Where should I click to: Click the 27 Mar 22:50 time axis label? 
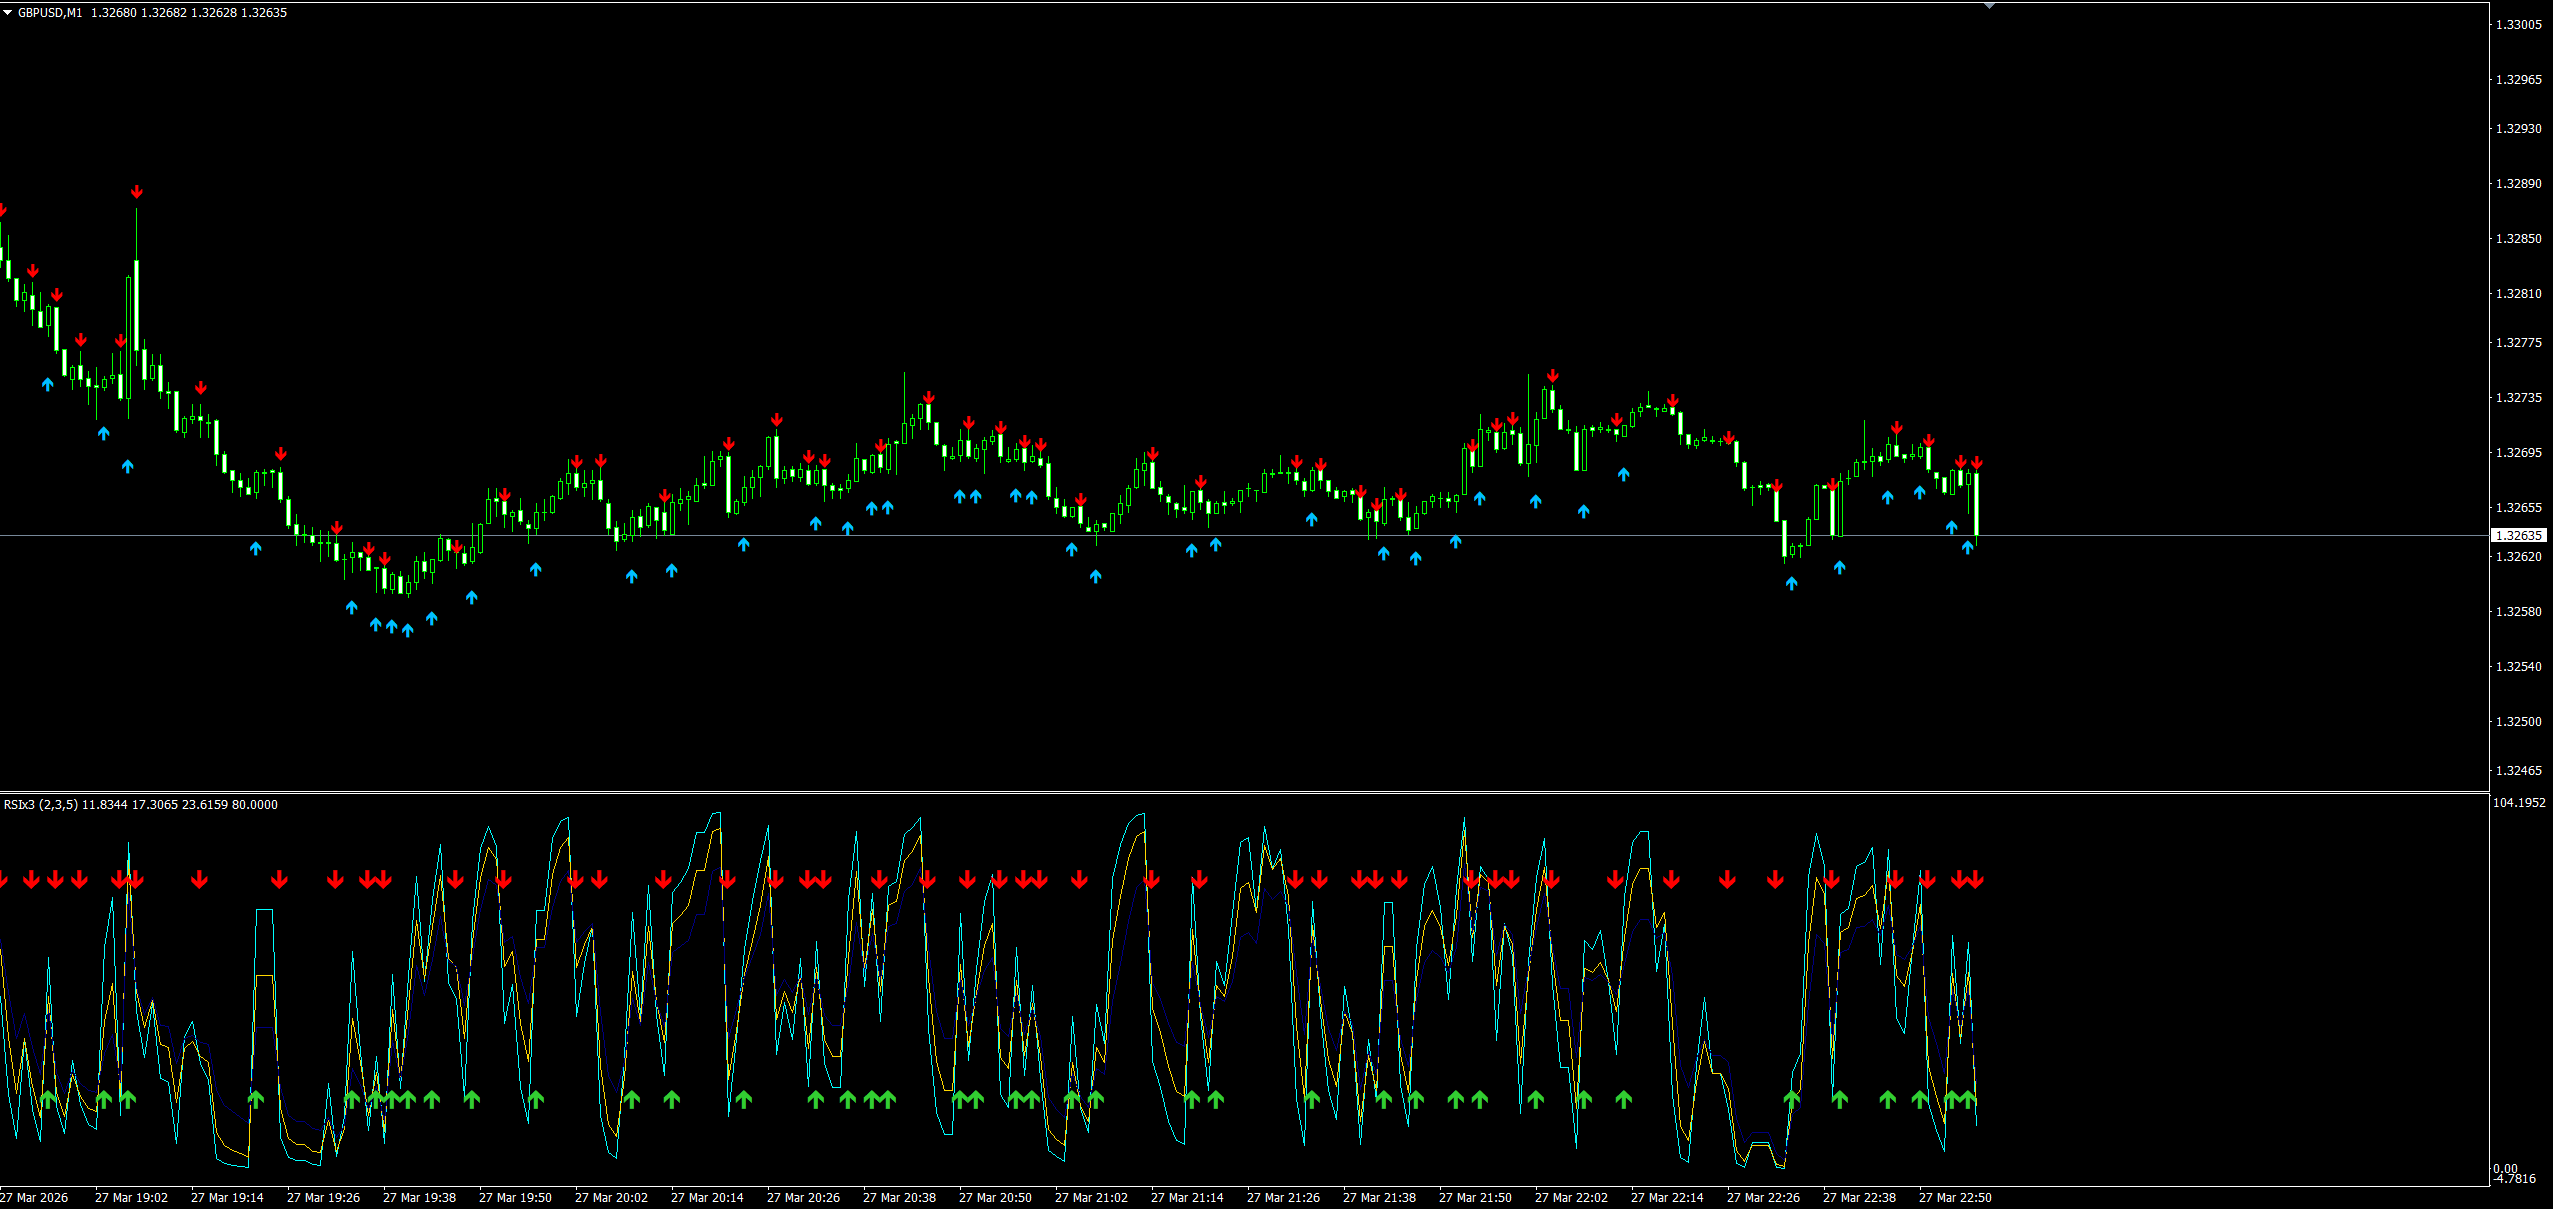point(1955,1197)
